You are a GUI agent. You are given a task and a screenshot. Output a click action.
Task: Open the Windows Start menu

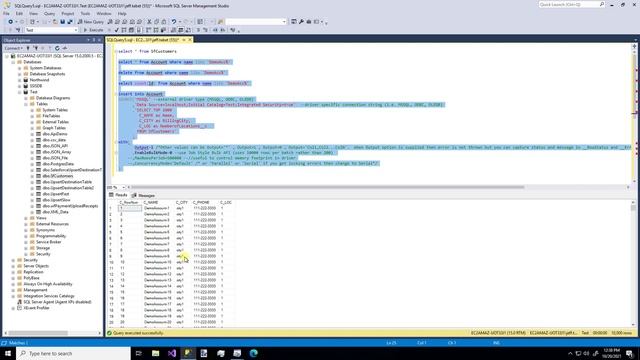point(8,353)
